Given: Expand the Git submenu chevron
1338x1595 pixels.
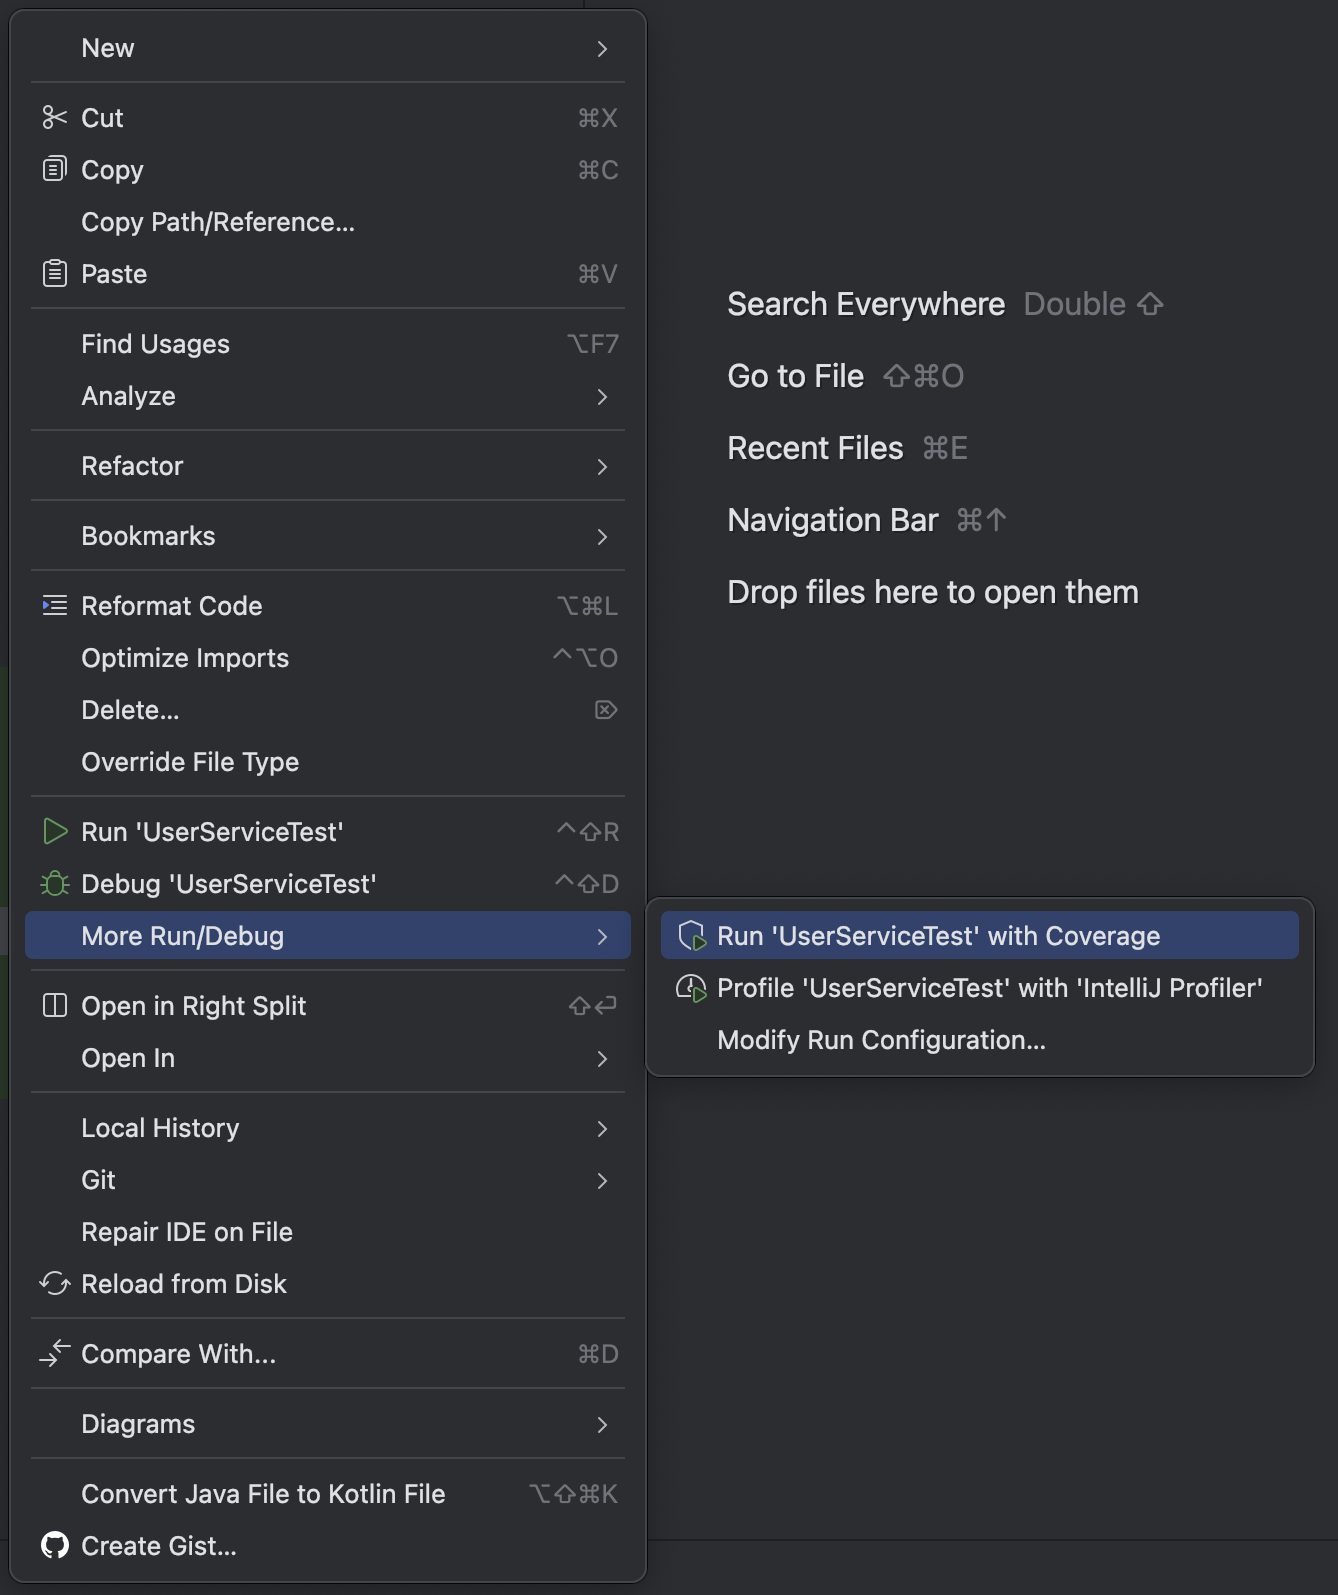Looking at the screenshot, I should [602, 1180].
